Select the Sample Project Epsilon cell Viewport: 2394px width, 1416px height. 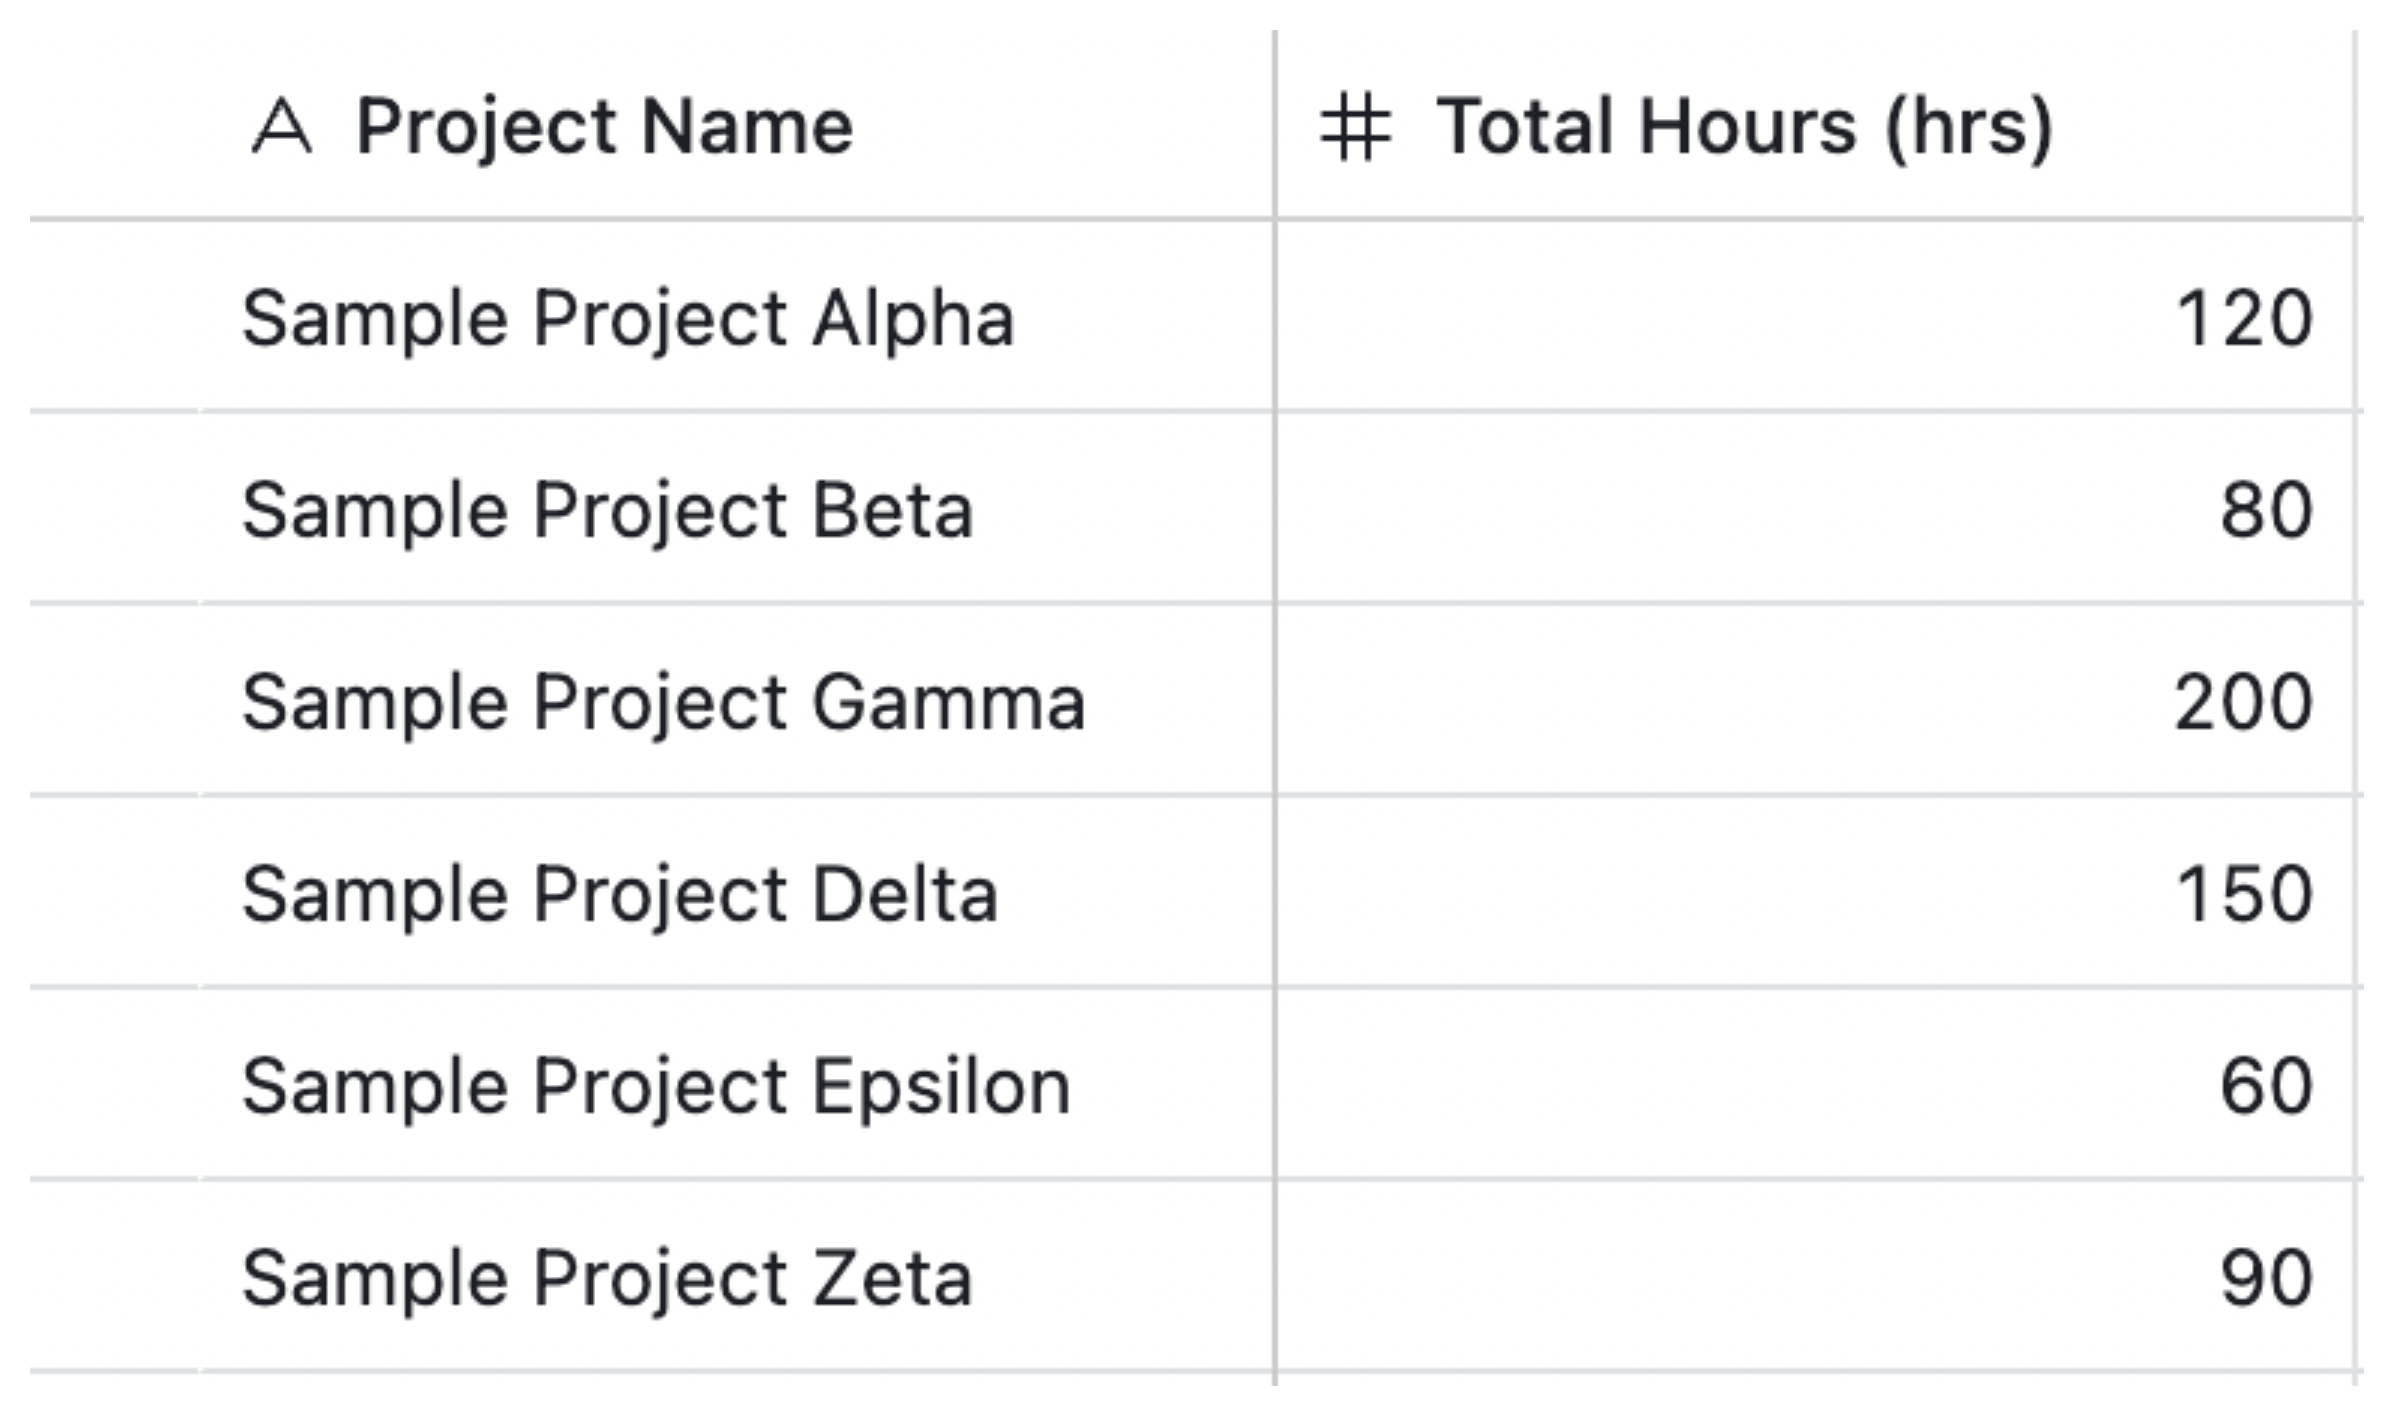(x=655, y=1084)
